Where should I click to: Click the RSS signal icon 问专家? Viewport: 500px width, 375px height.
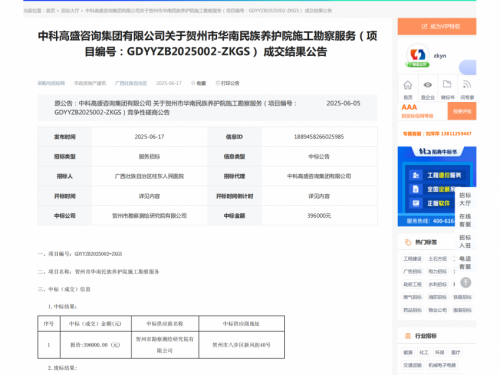[467, 85]
